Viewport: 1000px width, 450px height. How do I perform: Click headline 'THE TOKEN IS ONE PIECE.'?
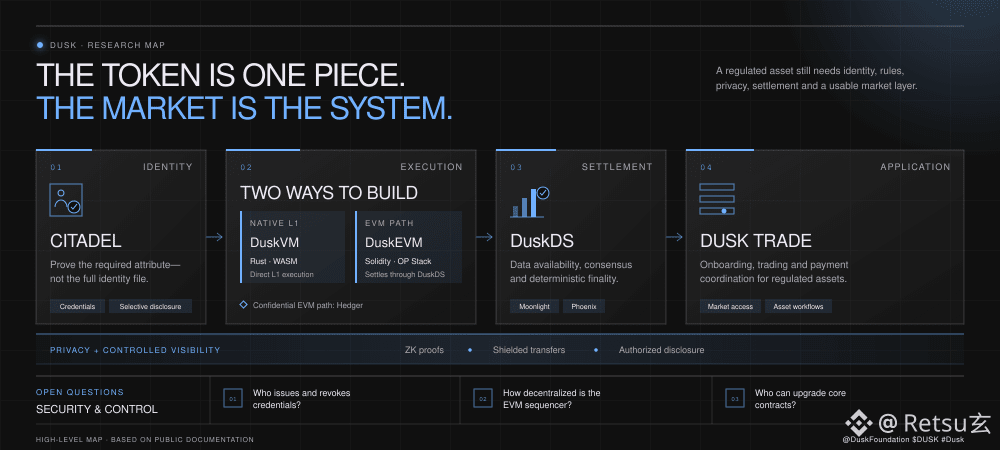[220, 76]
